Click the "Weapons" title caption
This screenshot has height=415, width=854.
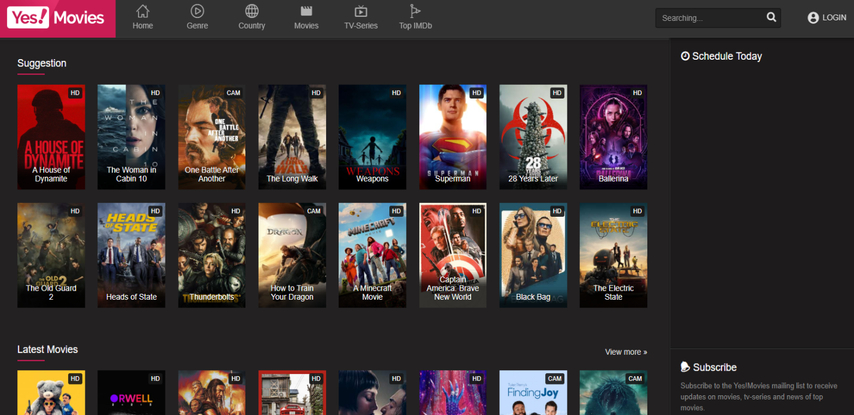pos(373,179)
